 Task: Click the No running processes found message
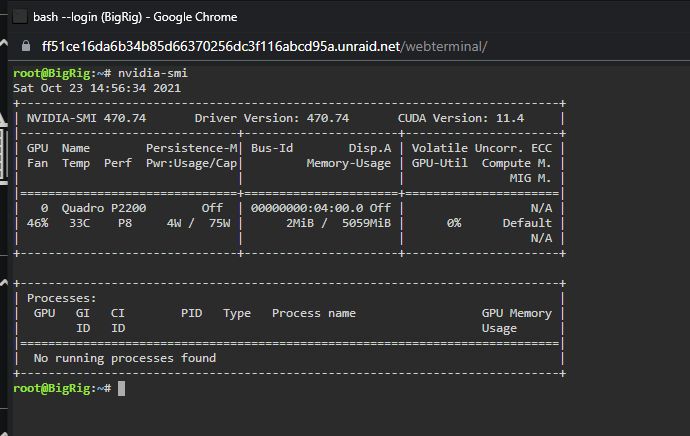(x=125, y=358)
